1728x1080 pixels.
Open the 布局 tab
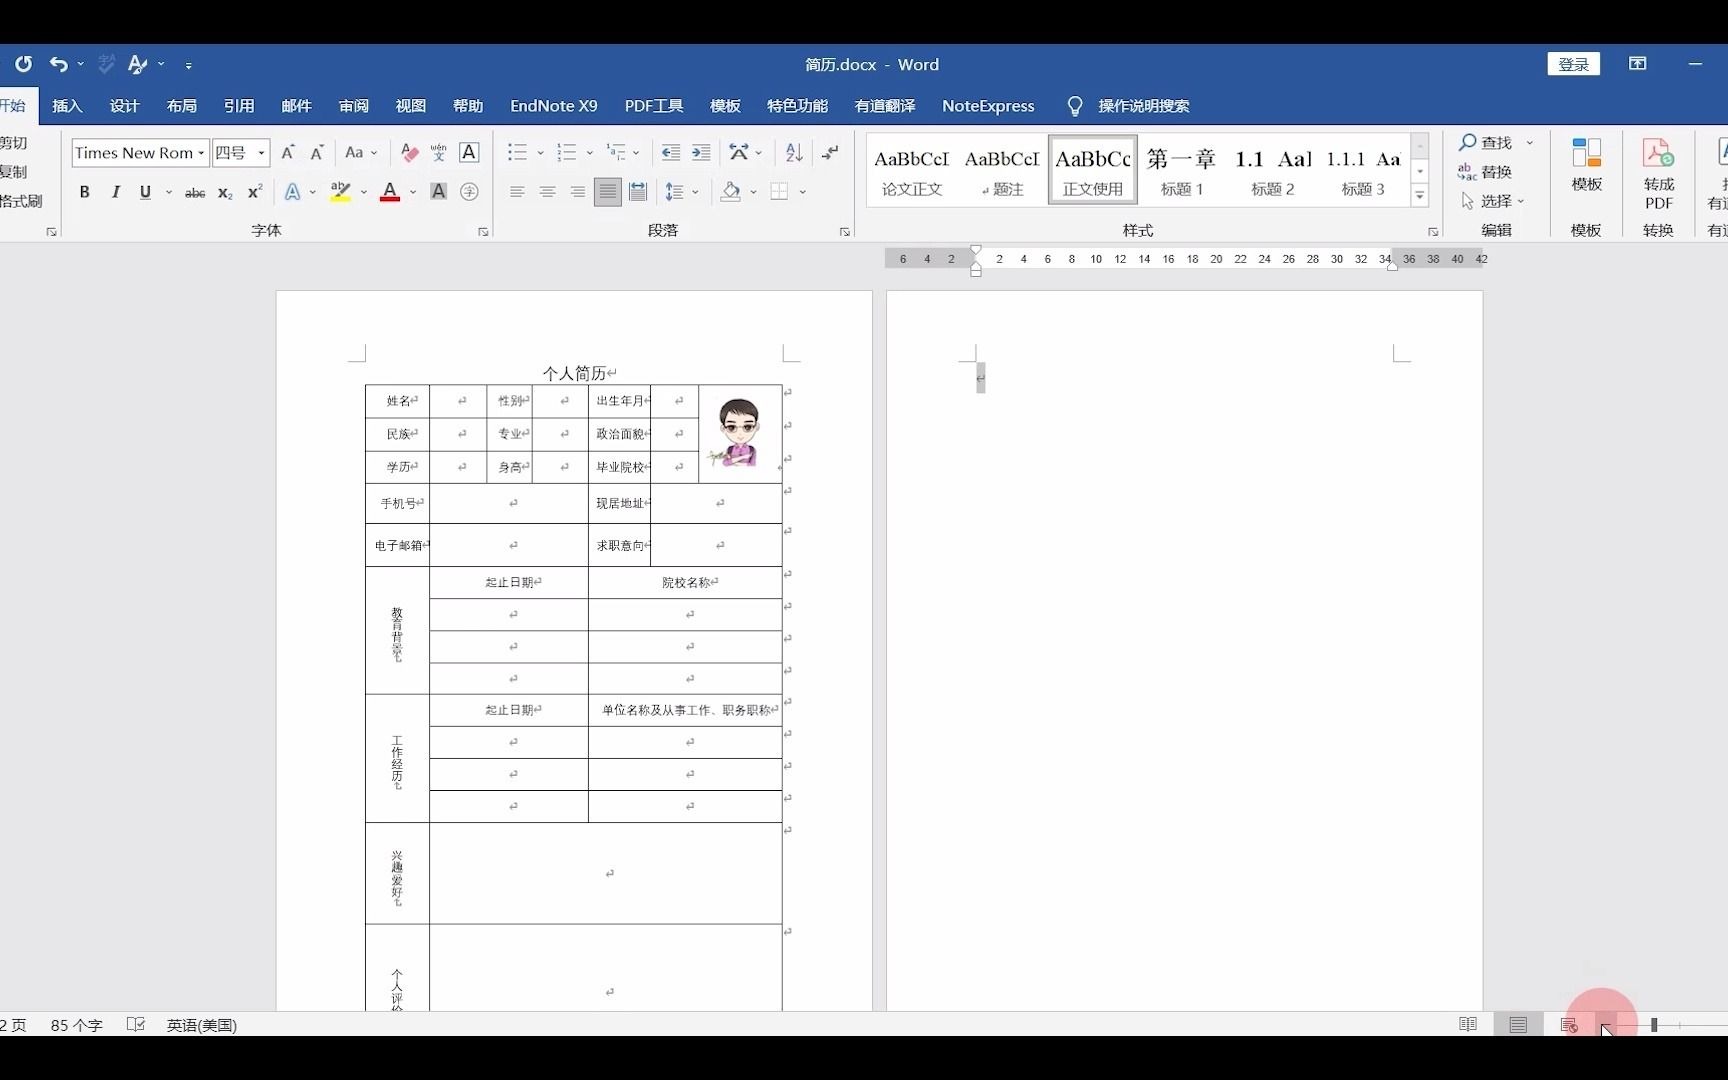pos(181,106)
